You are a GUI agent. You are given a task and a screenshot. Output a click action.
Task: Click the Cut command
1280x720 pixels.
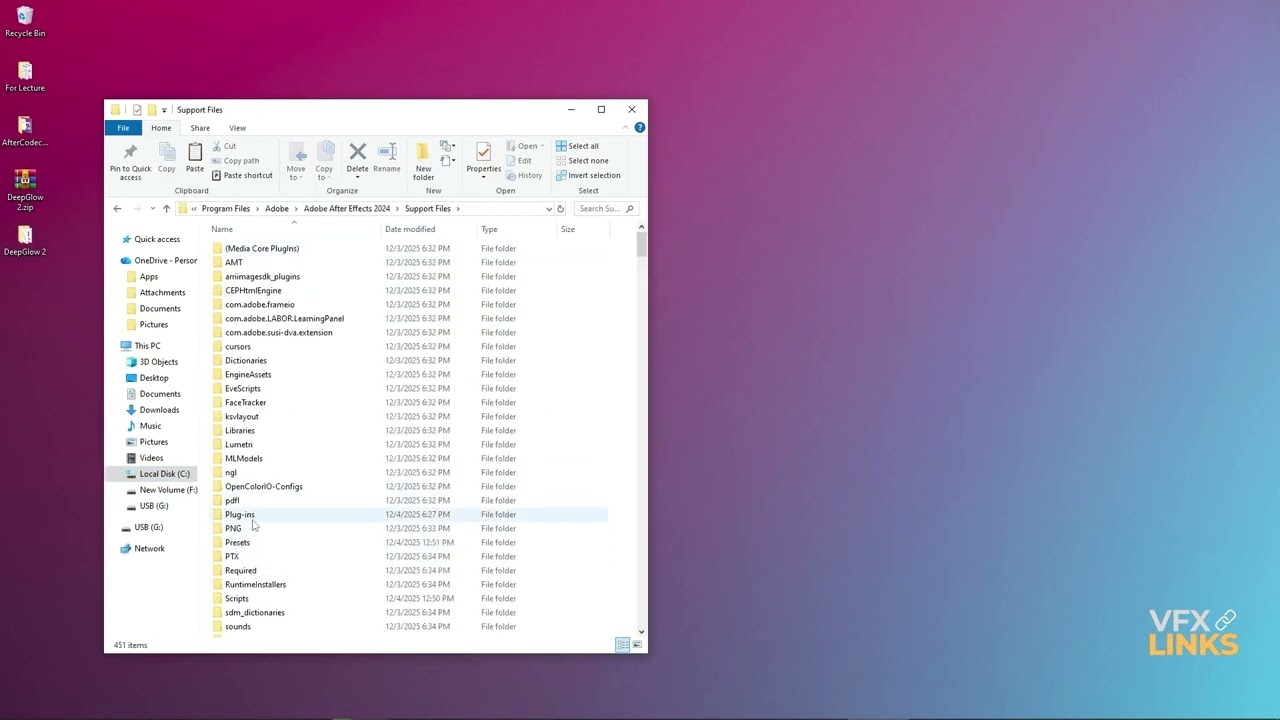pos(224,146)
